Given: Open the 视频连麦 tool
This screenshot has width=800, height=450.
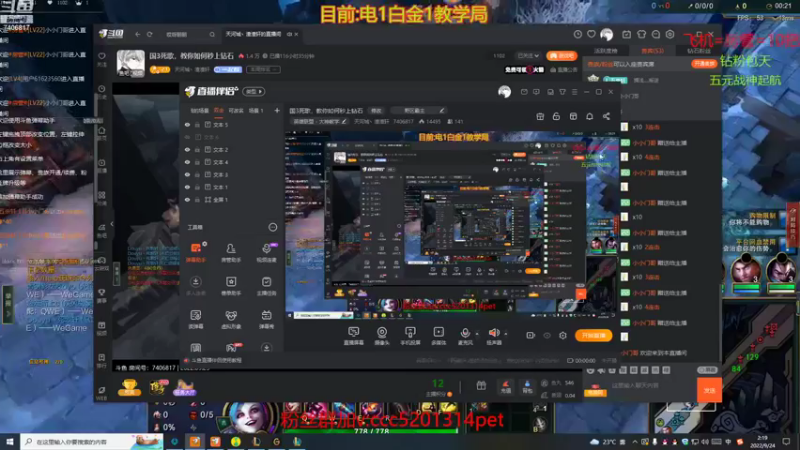Looking at the screenshot, I should [266, 252].
